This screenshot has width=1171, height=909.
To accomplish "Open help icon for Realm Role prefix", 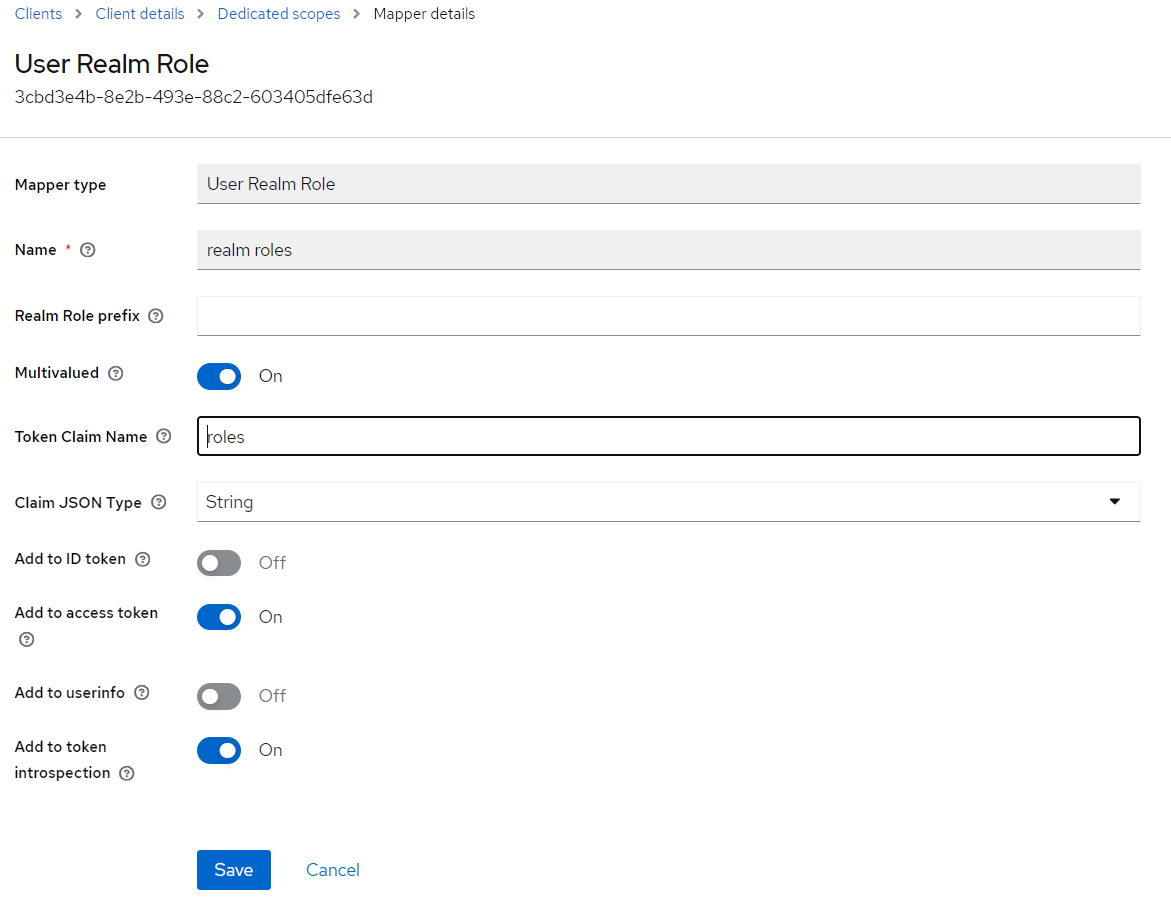I will pyautogui.click(x=155, y=316).
